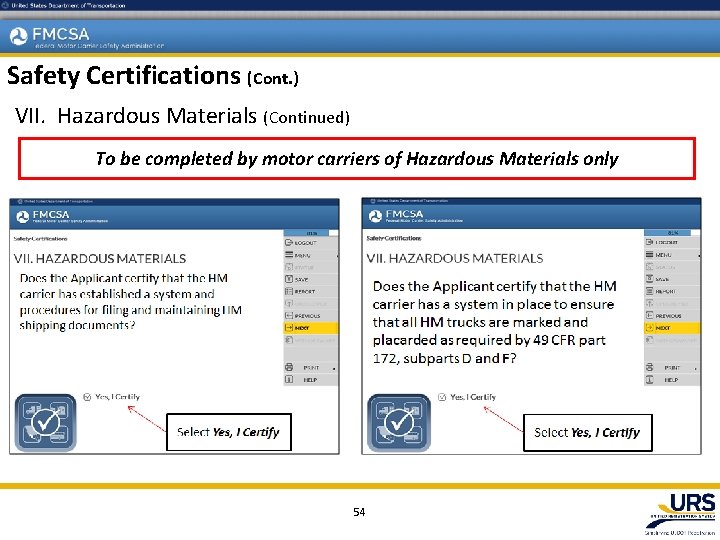Click 'Safety Certifications' breadcrumb in the left screenshot
This screenshot has width=720, height=540.
coord(40,239)
